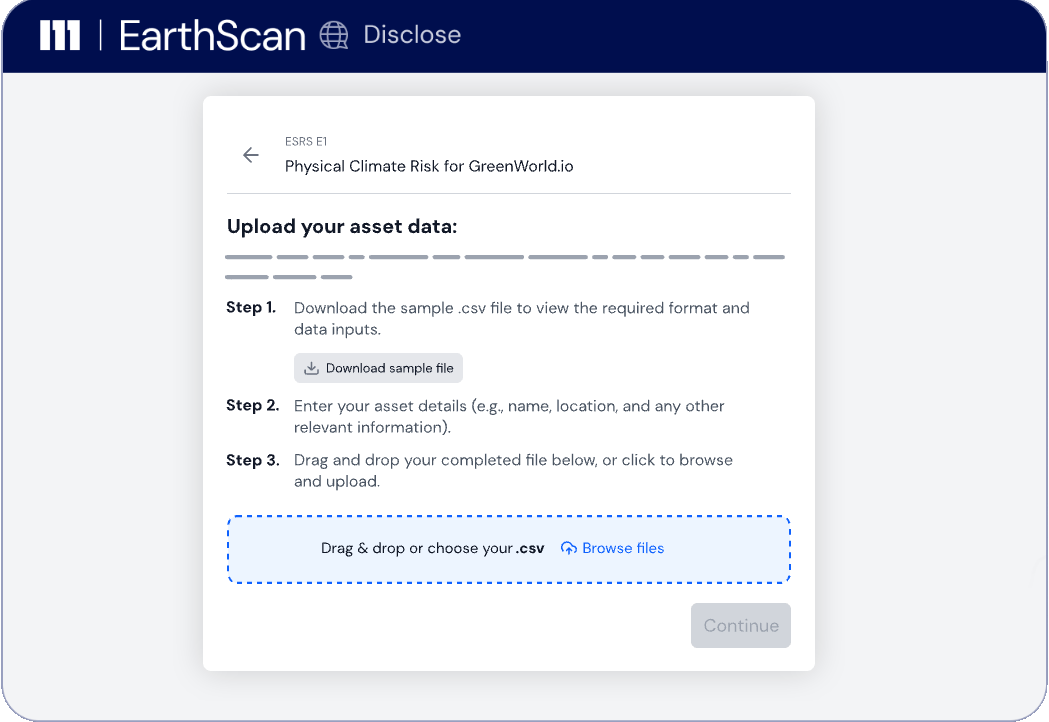Viewport: 1049px width, 722px height.
Task: Click 'Drag & drop or choose your .csv' text
Action: 432,548
